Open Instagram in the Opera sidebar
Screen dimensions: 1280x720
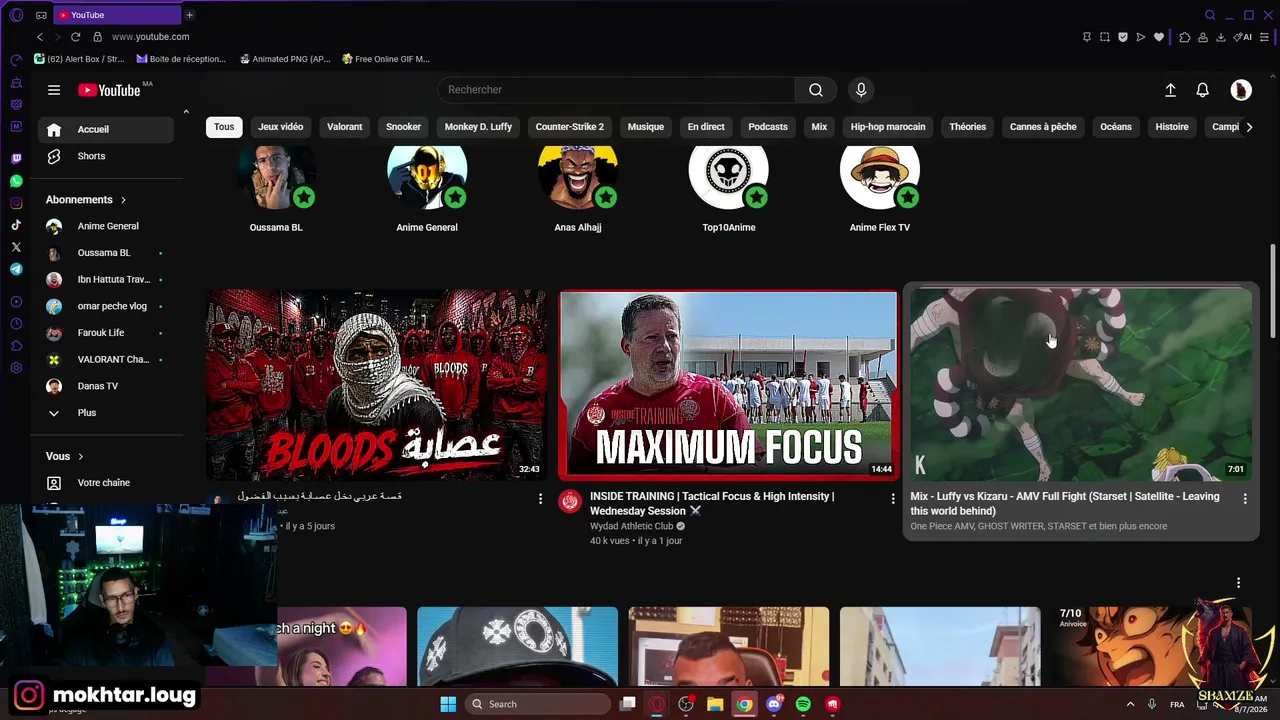tap(16, 203)
